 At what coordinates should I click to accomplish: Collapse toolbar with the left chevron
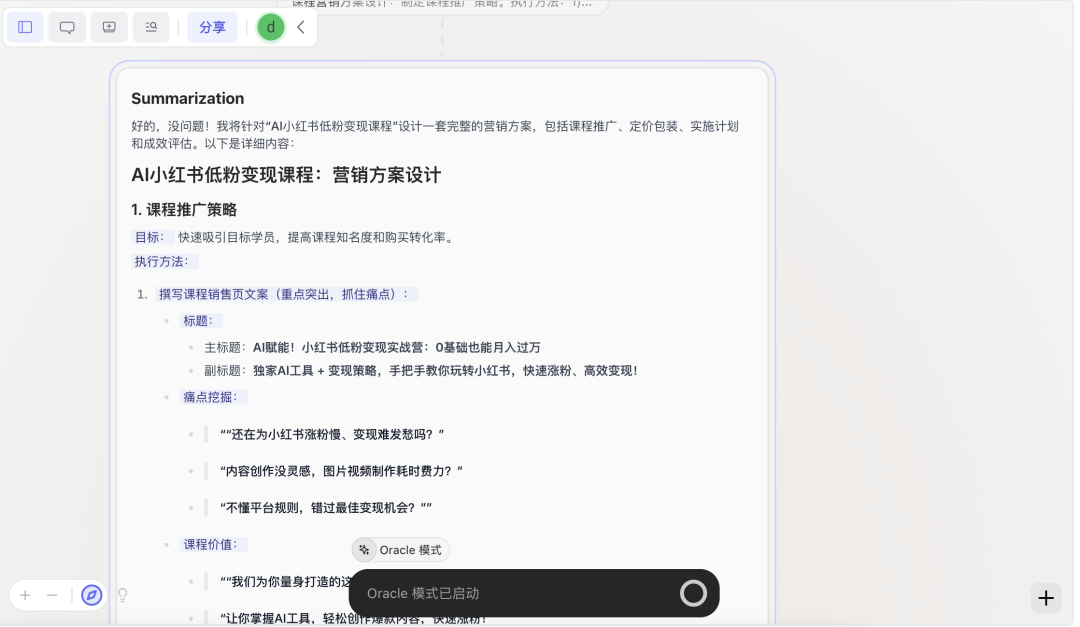pos(301,28)
